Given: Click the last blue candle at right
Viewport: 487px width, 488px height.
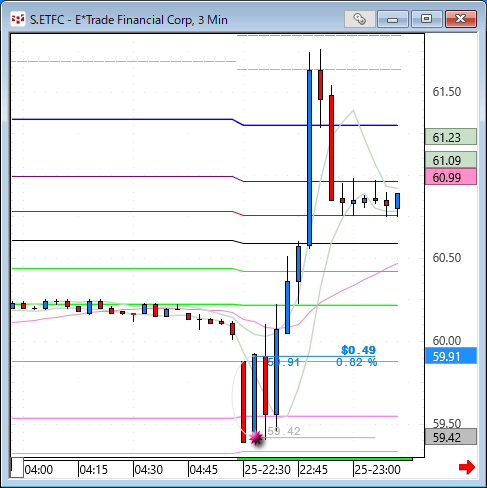Looking at the screenshot, I should tap(397, 201).
